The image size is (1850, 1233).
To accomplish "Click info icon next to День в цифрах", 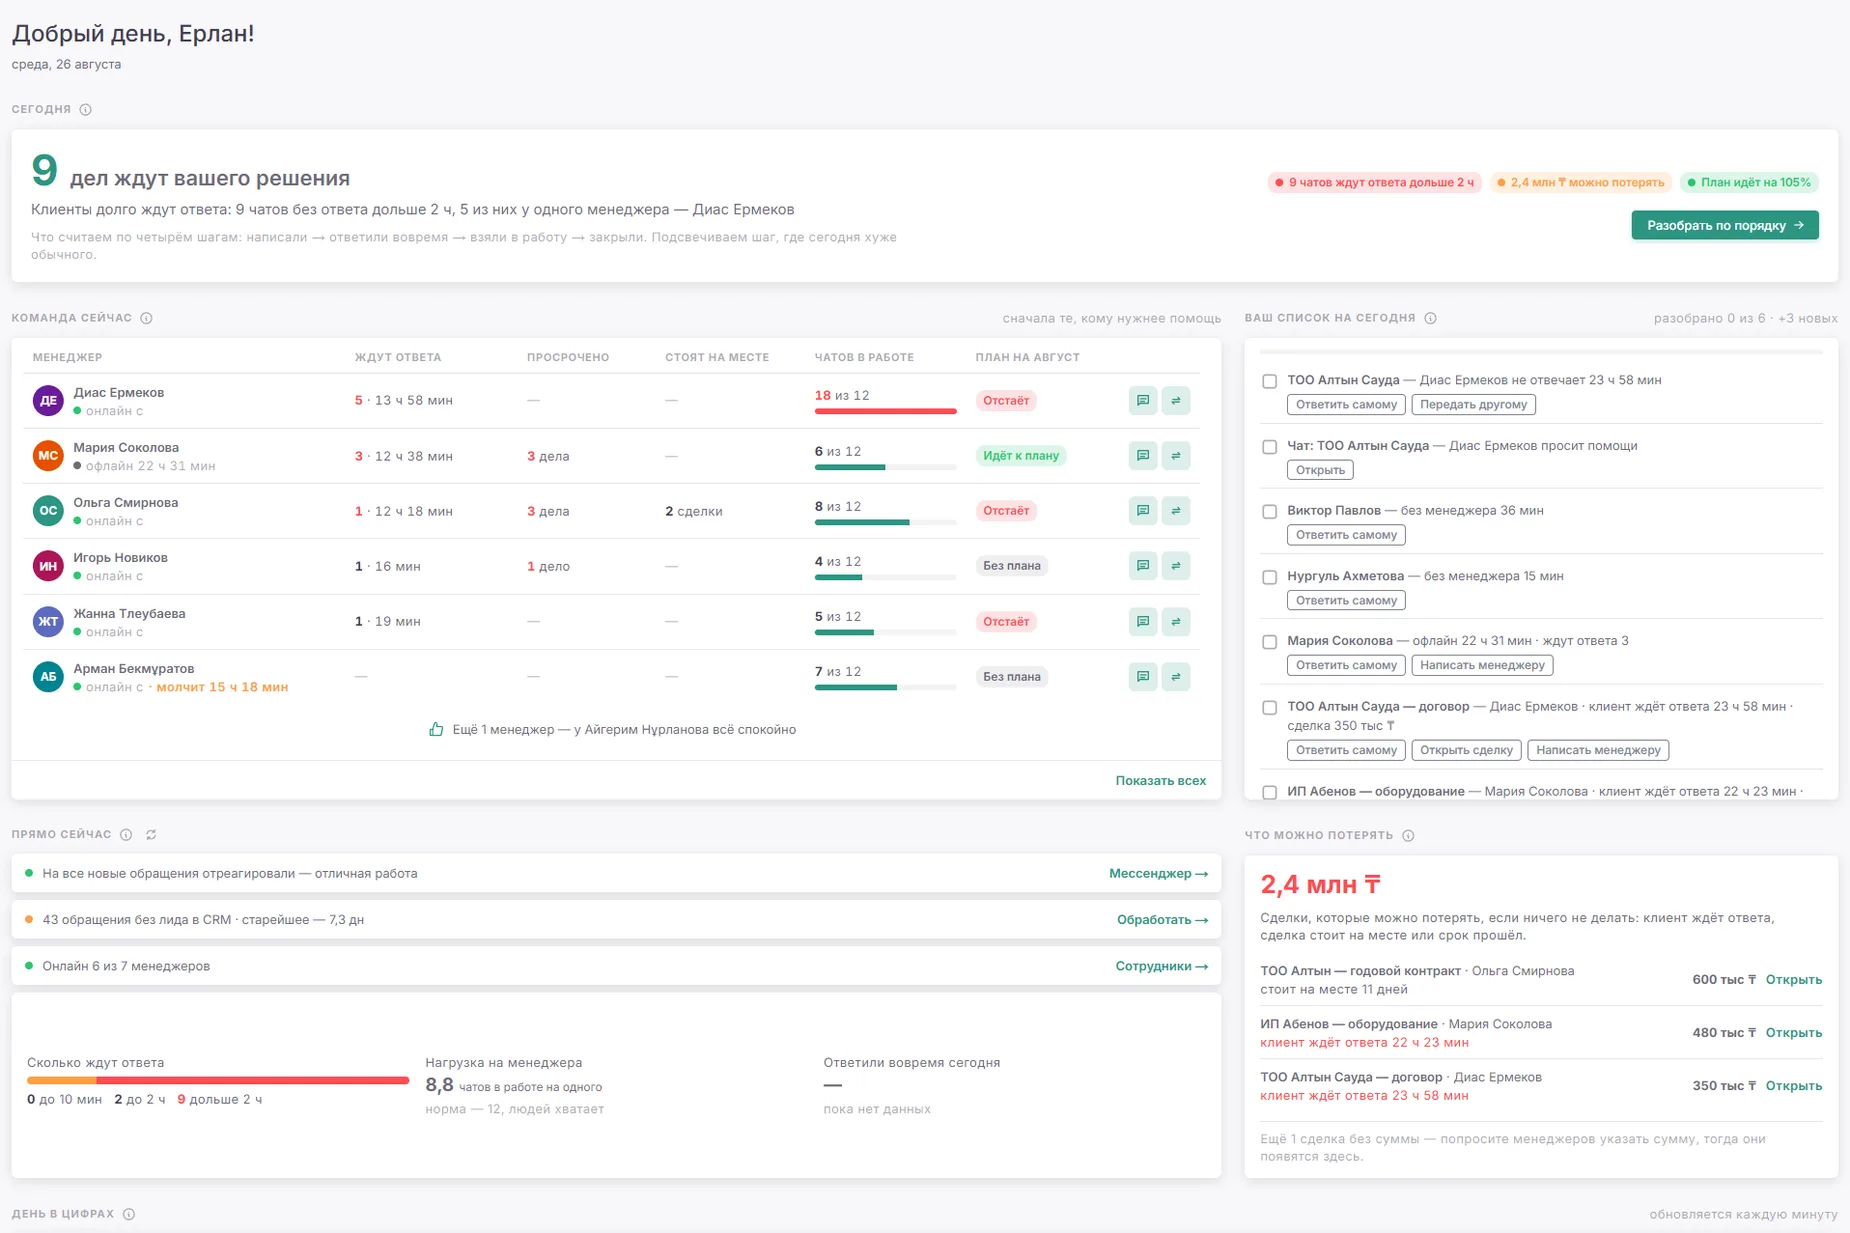I will [129, 1214].
